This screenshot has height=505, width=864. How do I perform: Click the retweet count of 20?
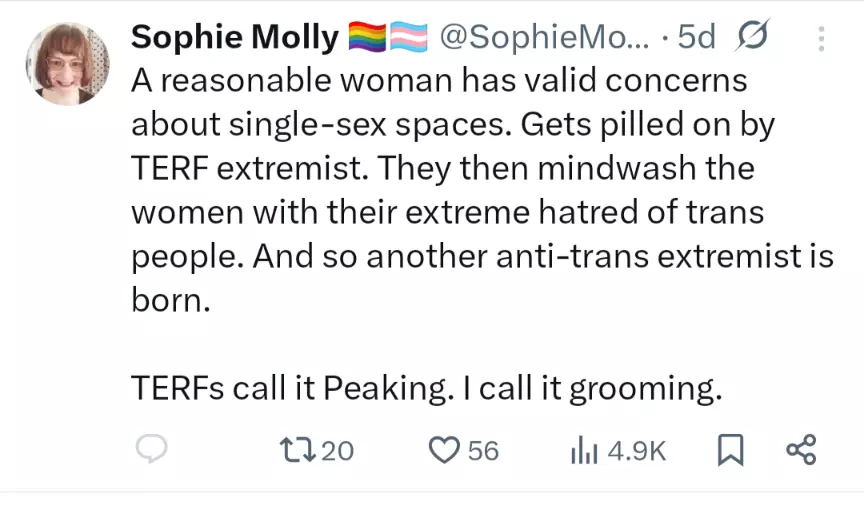coord(338,451)
